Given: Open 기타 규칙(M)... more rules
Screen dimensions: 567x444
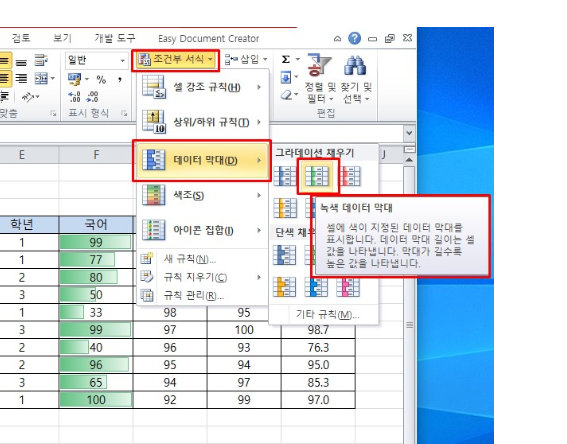Looking at the screenshot, I should [328, 315].
